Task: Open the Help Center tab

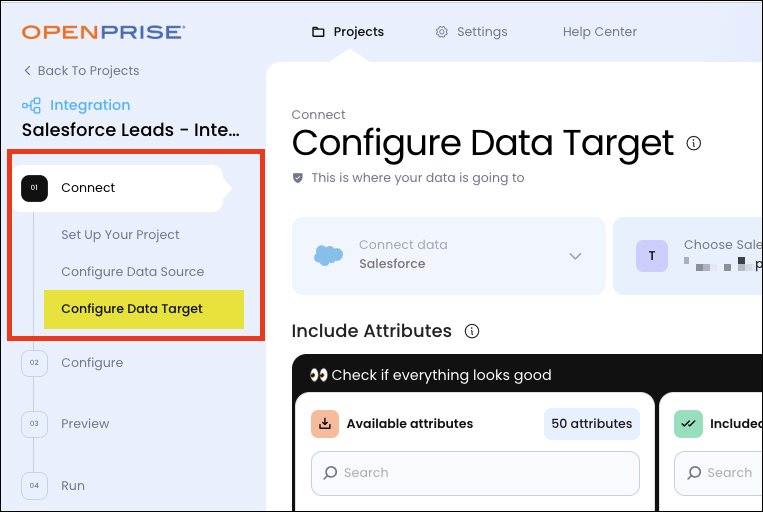Action: pos(600,32)
